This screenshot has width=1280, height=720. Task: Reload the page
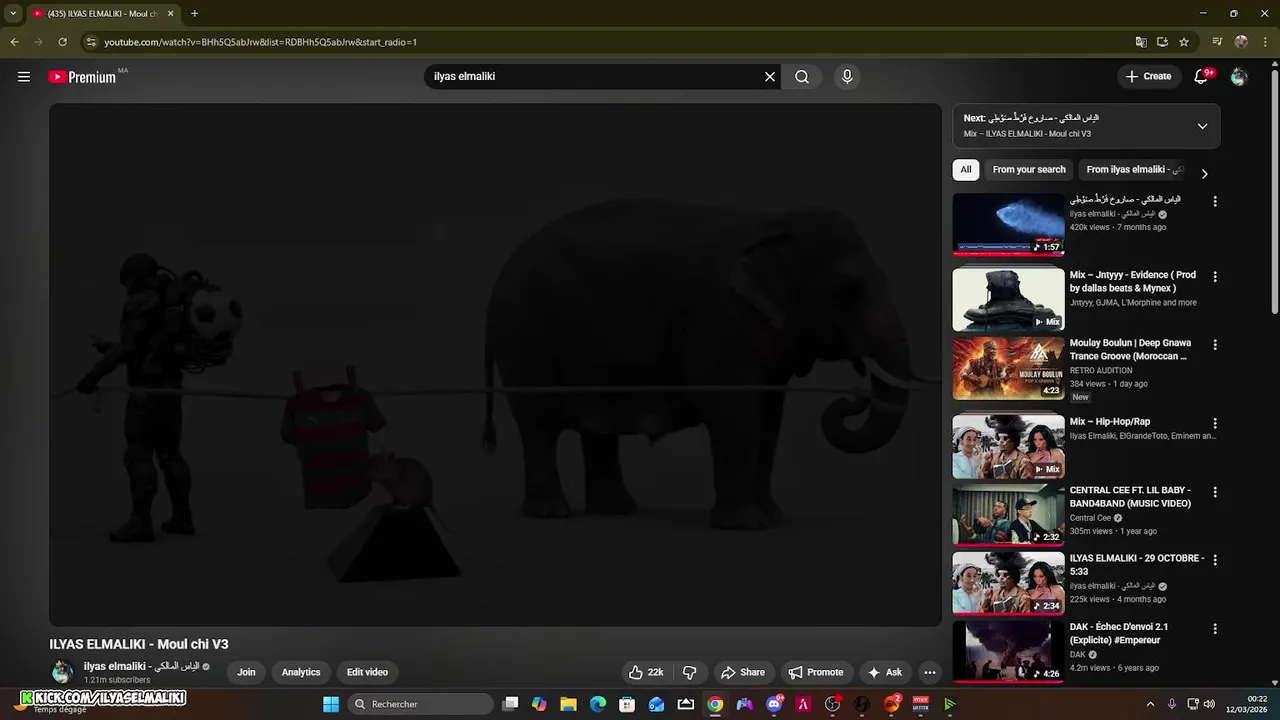coord(62,42)
